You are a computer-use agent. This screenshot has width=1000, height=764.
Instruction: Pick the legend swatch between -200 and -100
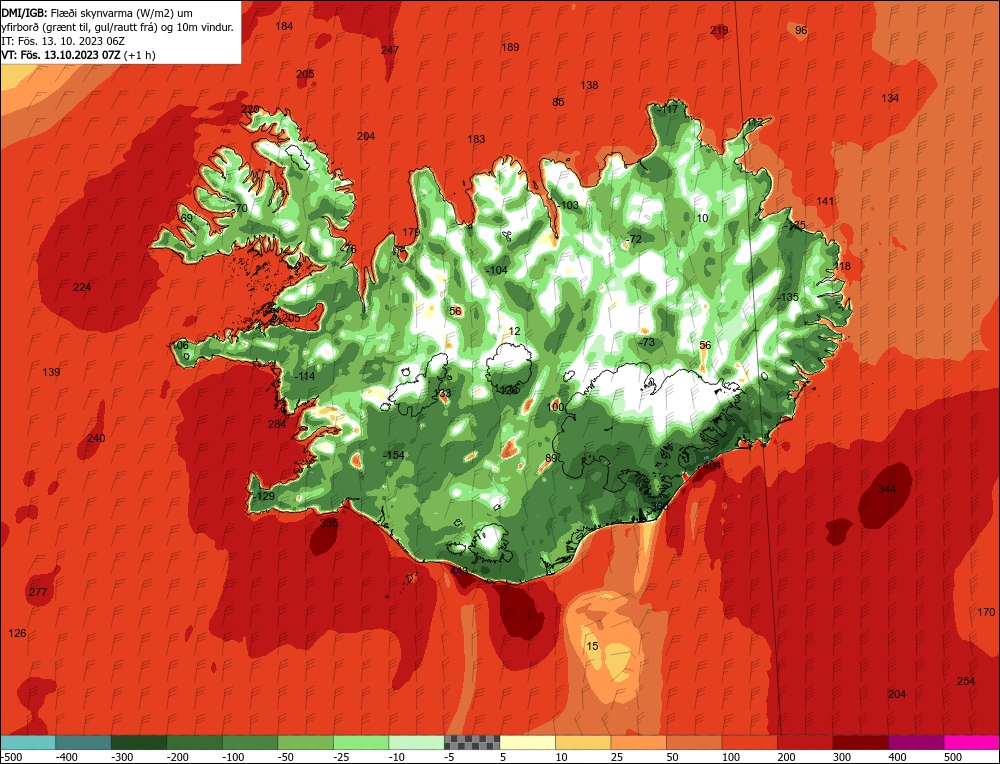(194, 742)
